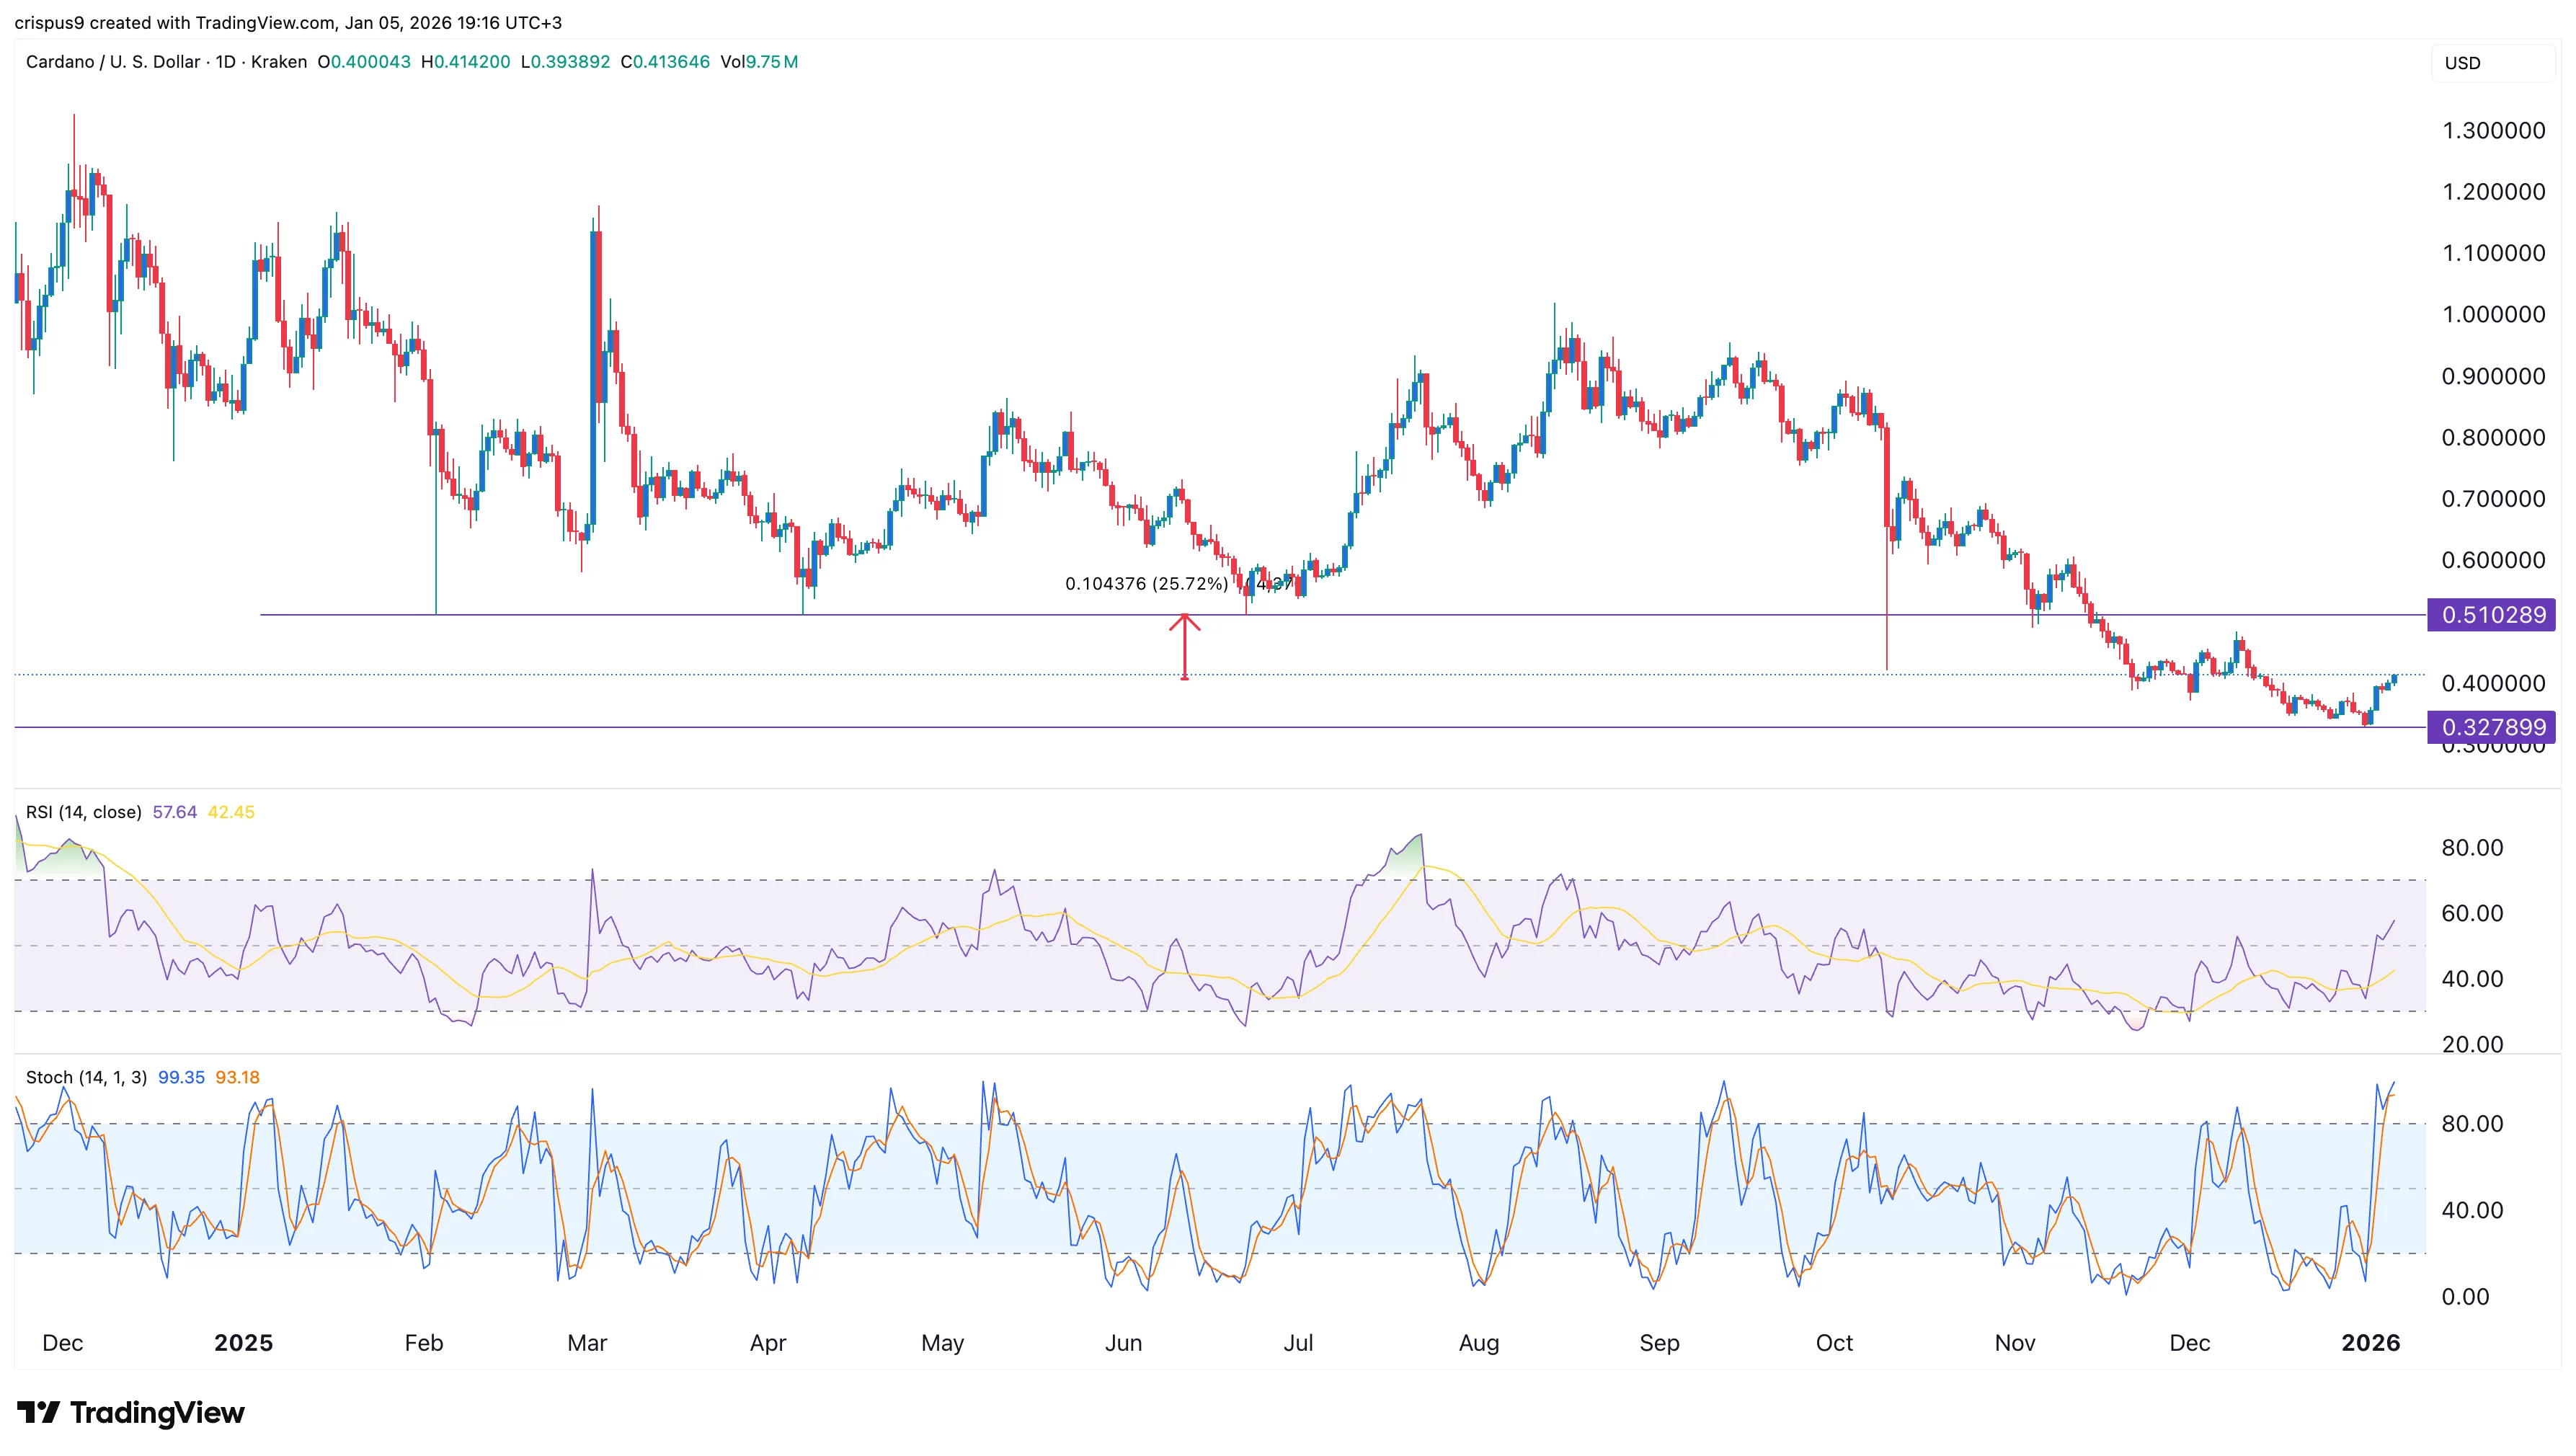Viewport: 2576px width, 1456px height.
Task: Click the close value C0.413646
Action: (x=666, y=62)
